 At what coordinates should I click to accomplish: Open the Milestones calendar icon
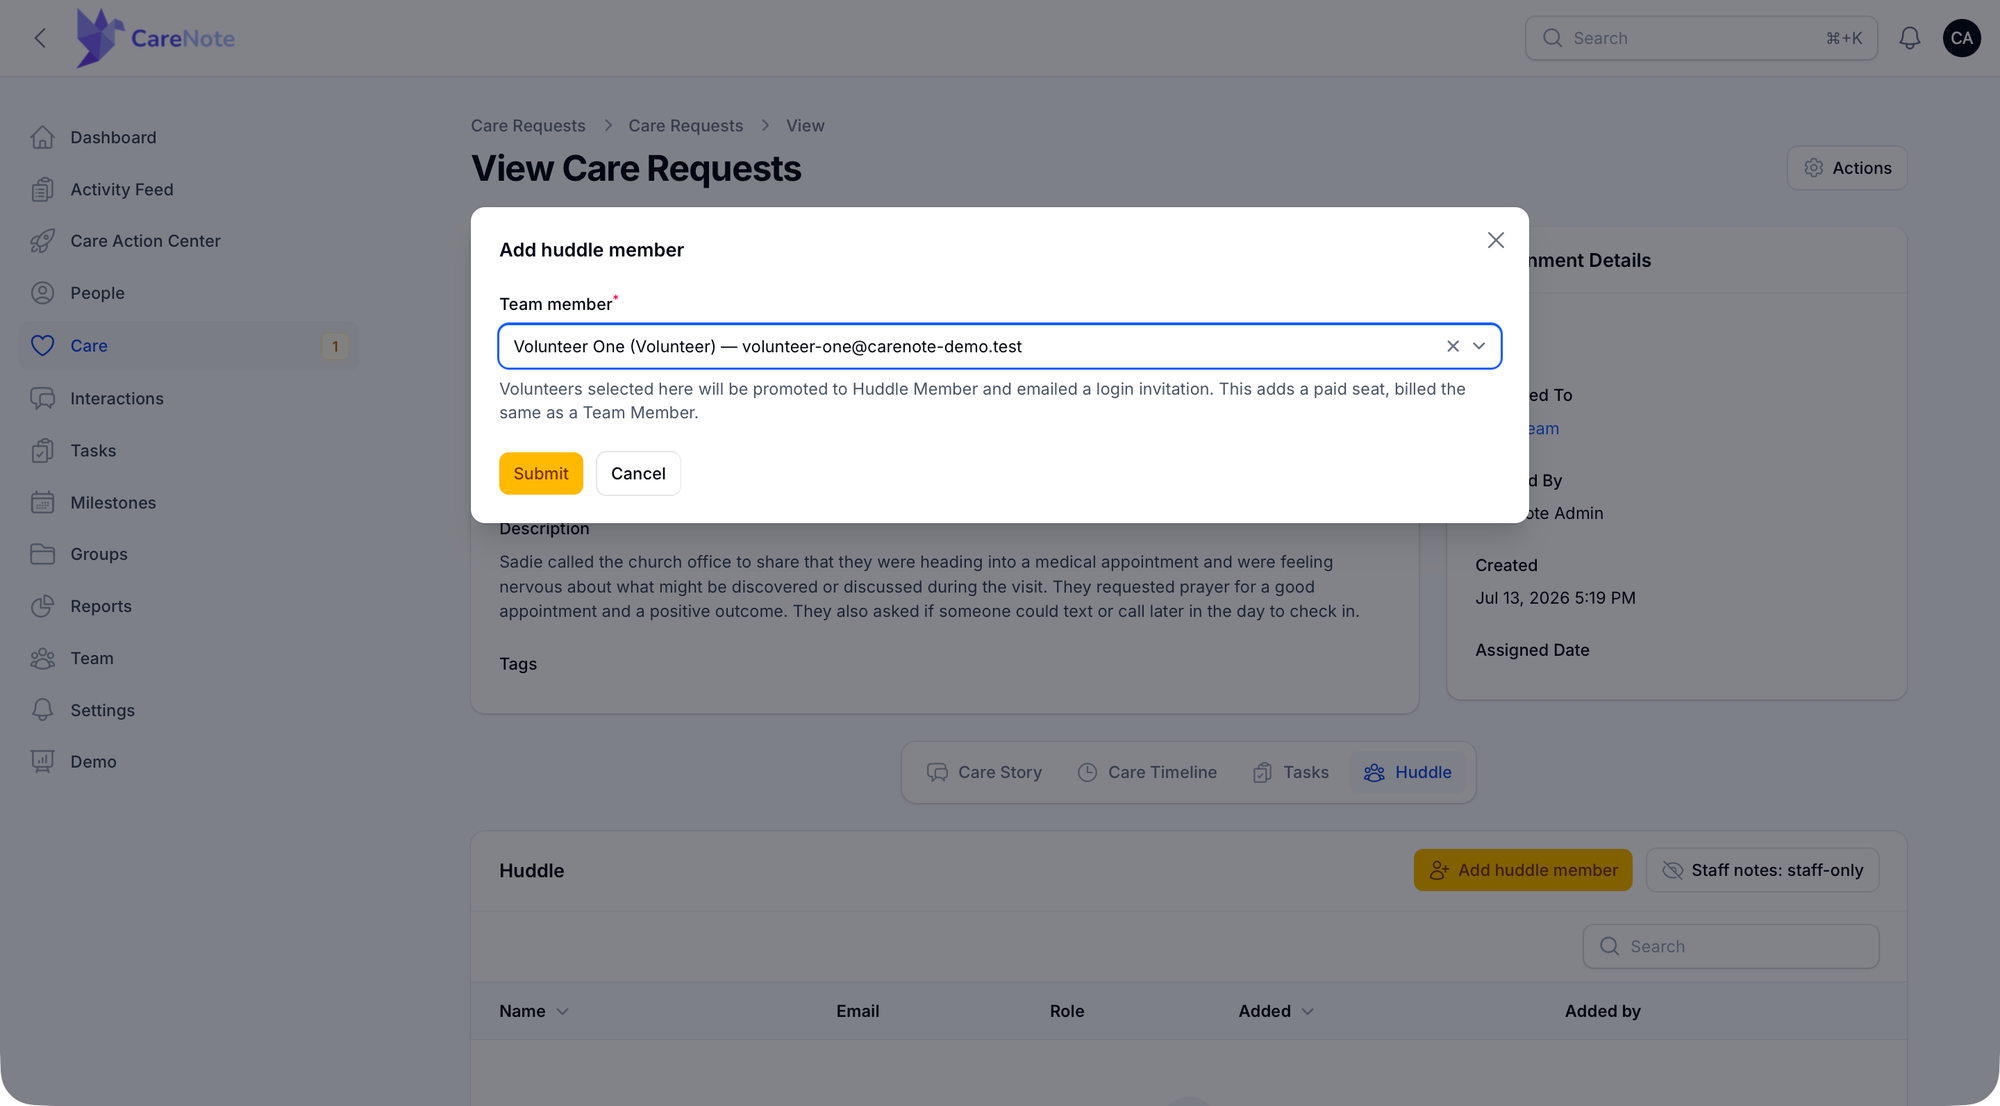click(42, 502)
